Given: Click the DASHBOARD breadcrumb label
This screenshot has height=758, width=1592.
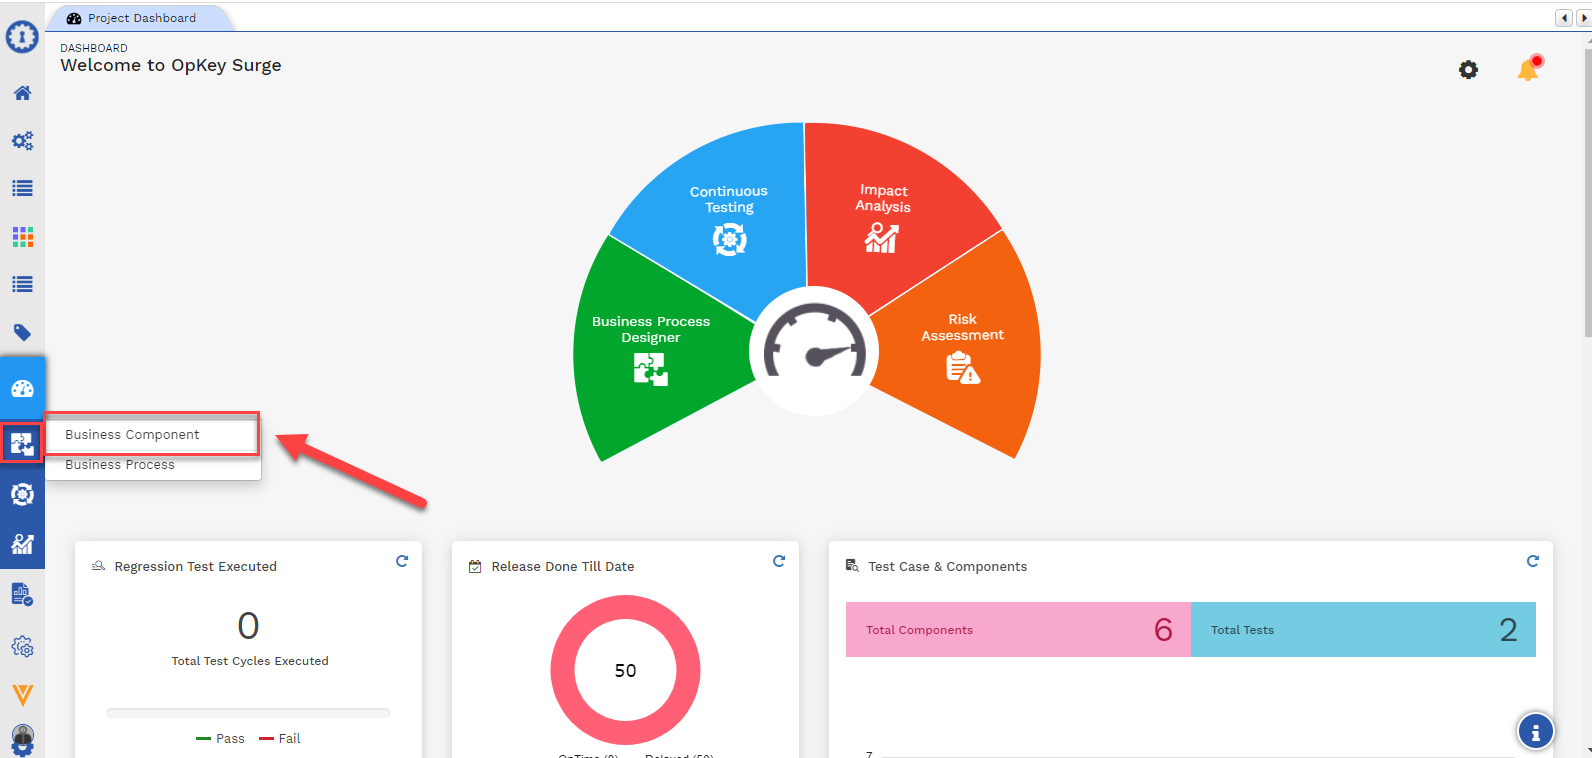Looking at the screenshot, I should (x=94, y=48).
